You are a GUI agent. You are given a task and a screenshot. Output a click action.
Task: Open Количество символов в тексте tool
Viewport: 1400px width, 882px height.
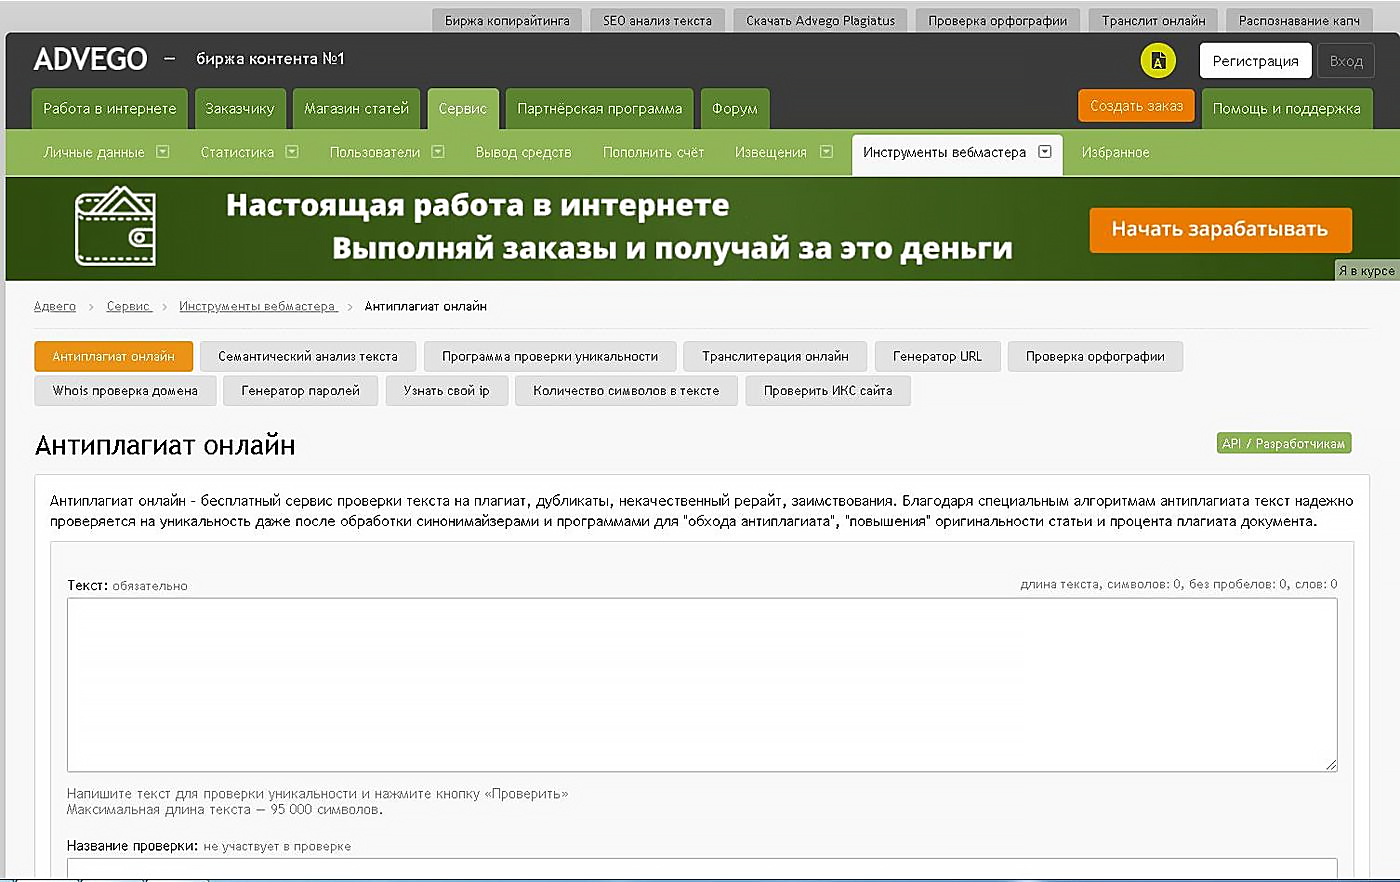click(x=626, y=390)
